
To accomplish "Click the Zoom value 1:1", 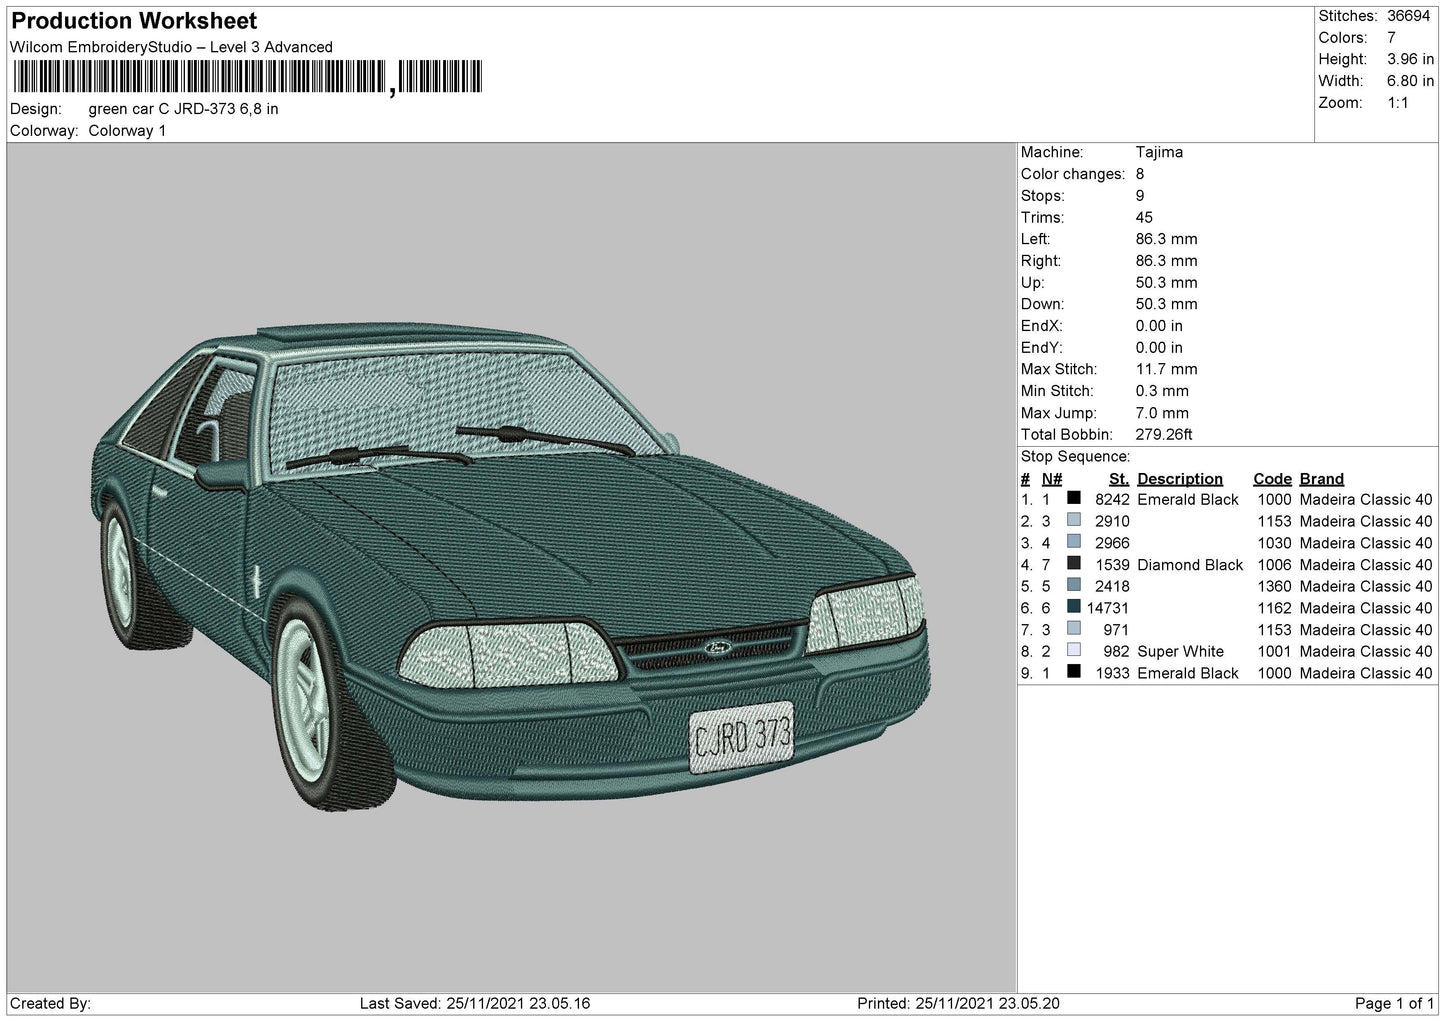I will (1397, 103).
